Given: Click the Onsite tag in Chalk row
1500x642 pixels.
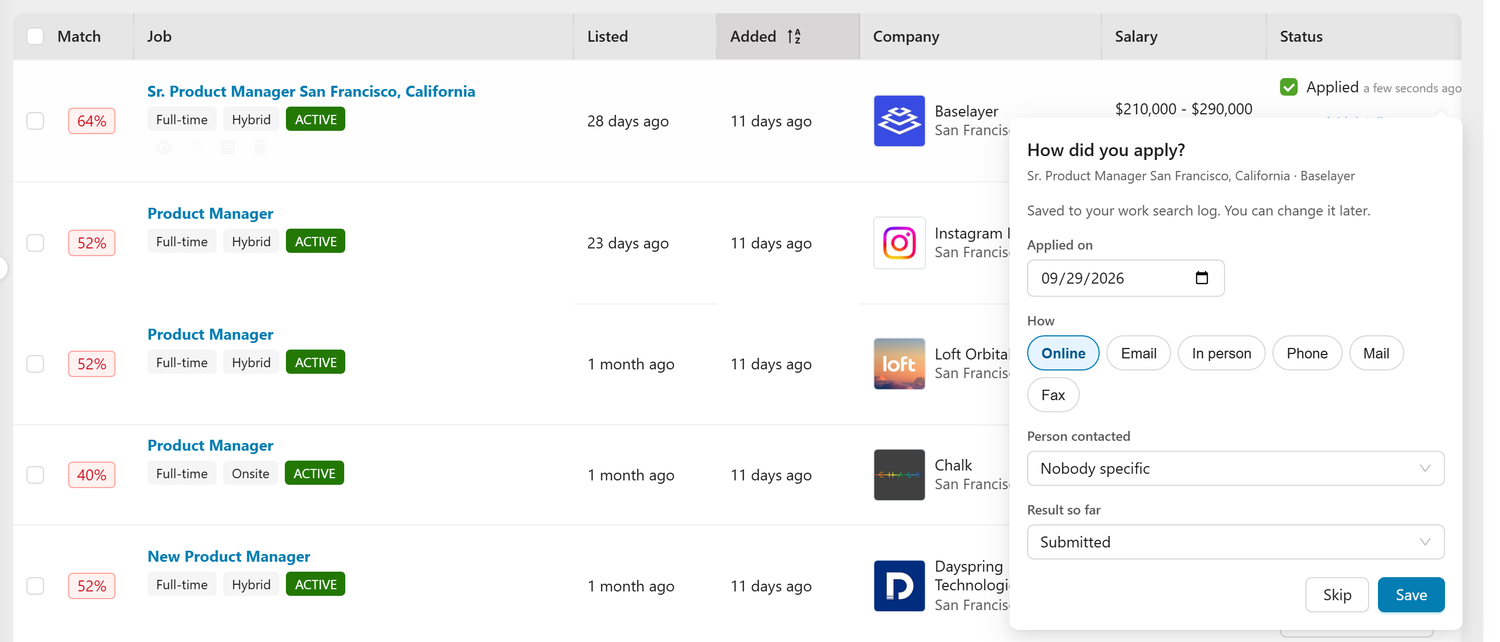Looking at the screenshot, I should (x=251, y=474).
